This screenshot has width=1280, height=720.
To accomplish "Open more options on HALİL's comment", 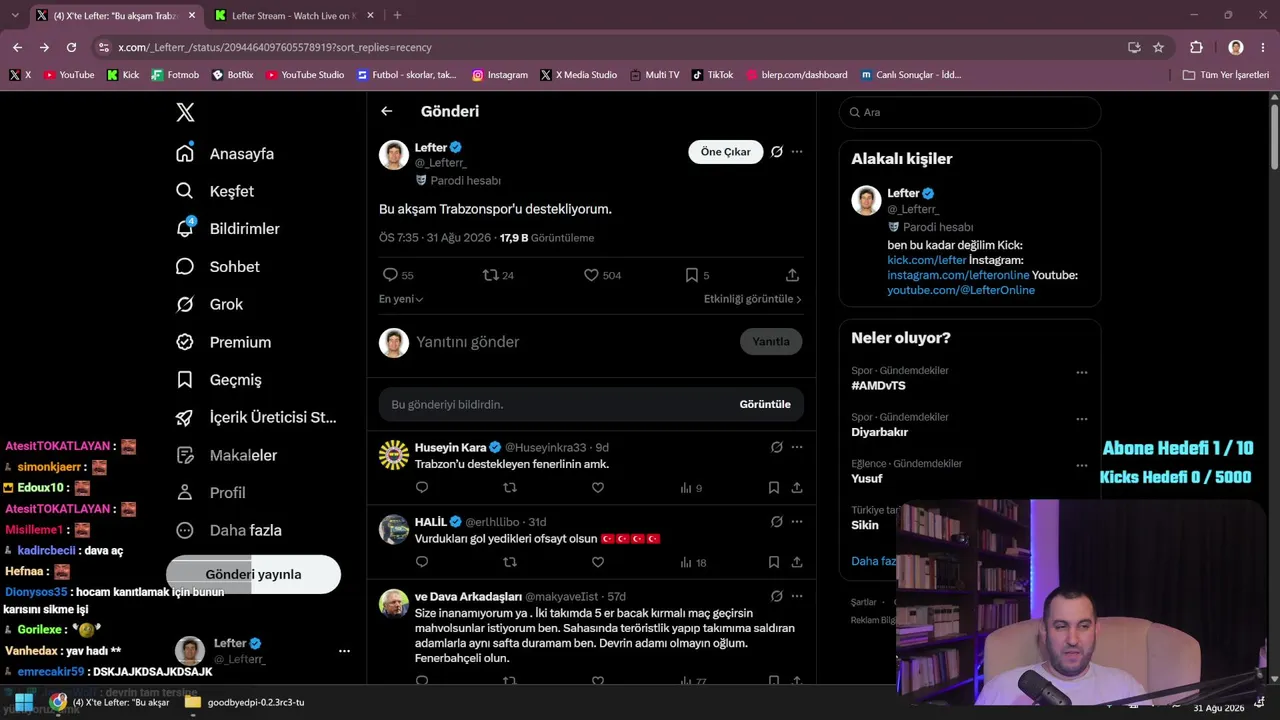I will click(797, 521).
